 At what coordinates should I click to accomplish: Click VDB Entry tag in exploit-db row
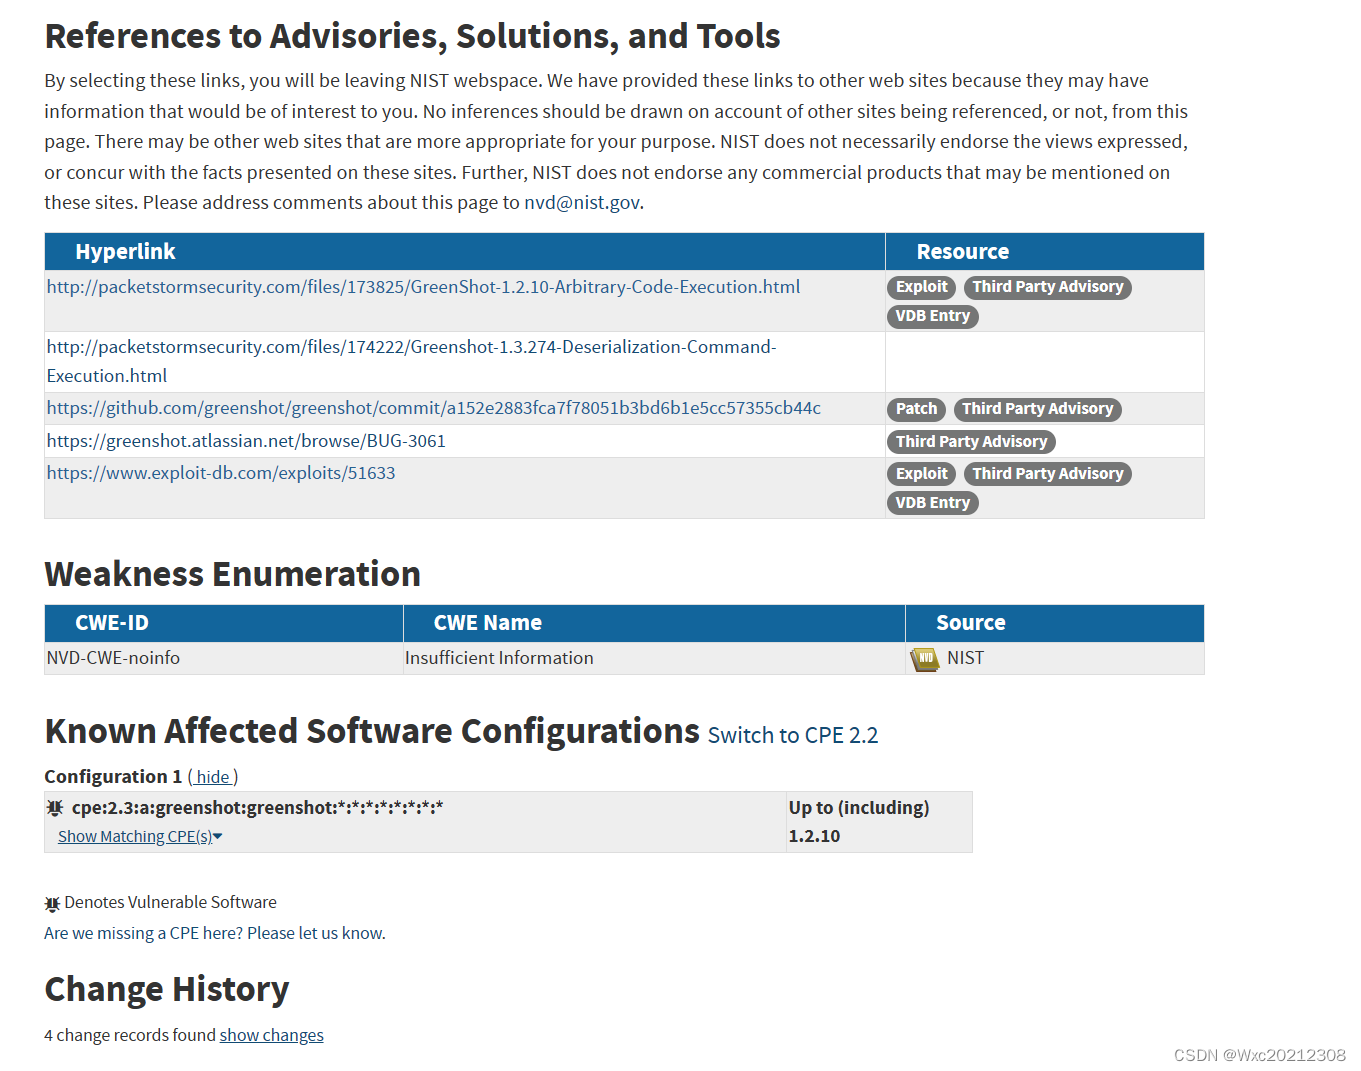coord(932,503)
